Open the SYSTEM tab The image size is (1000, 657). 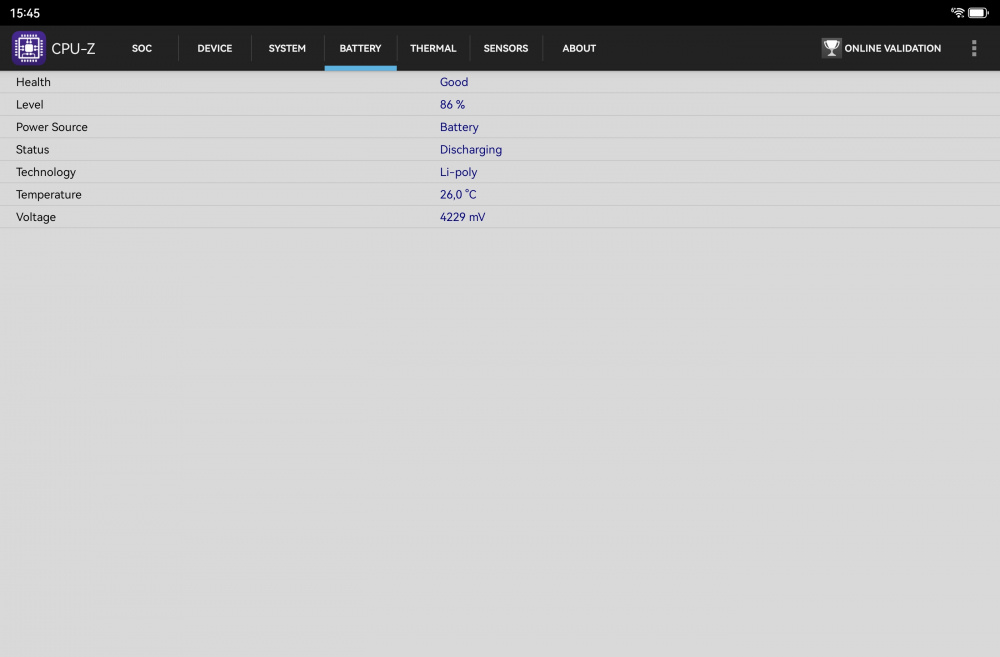point(287,48)
